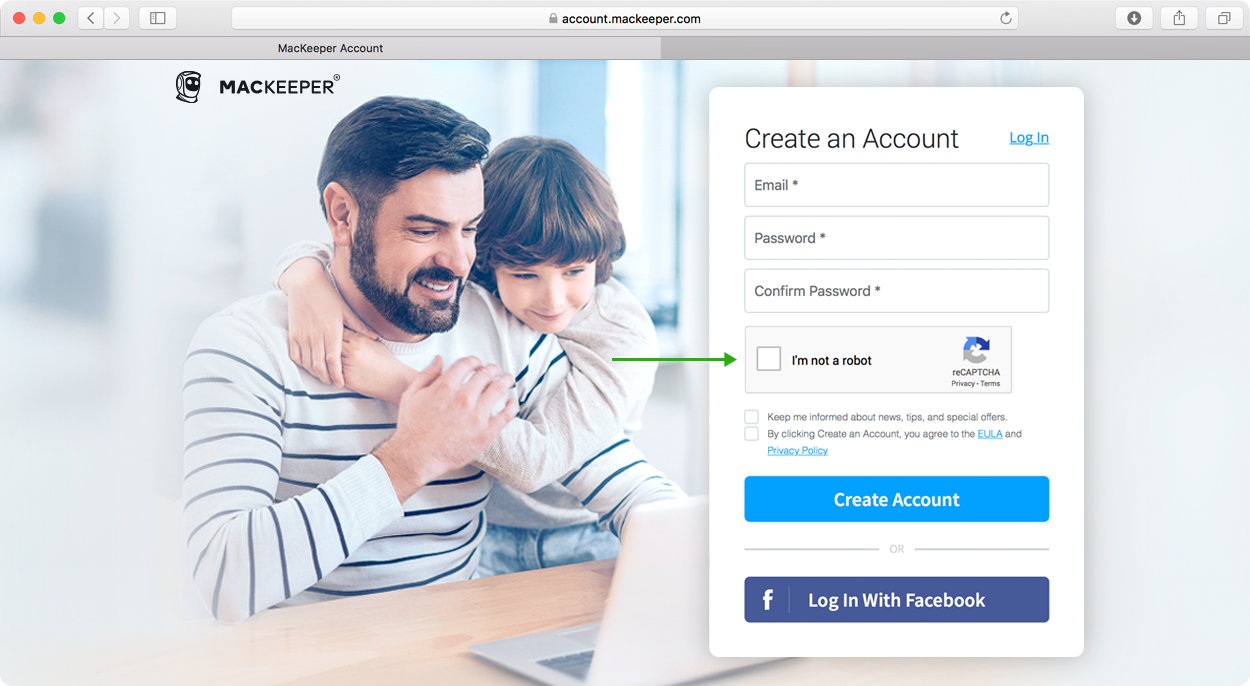Open the Privacy Policy link
The height and width of the screenshot is (686, 1250).
click(x=797, y=451)
